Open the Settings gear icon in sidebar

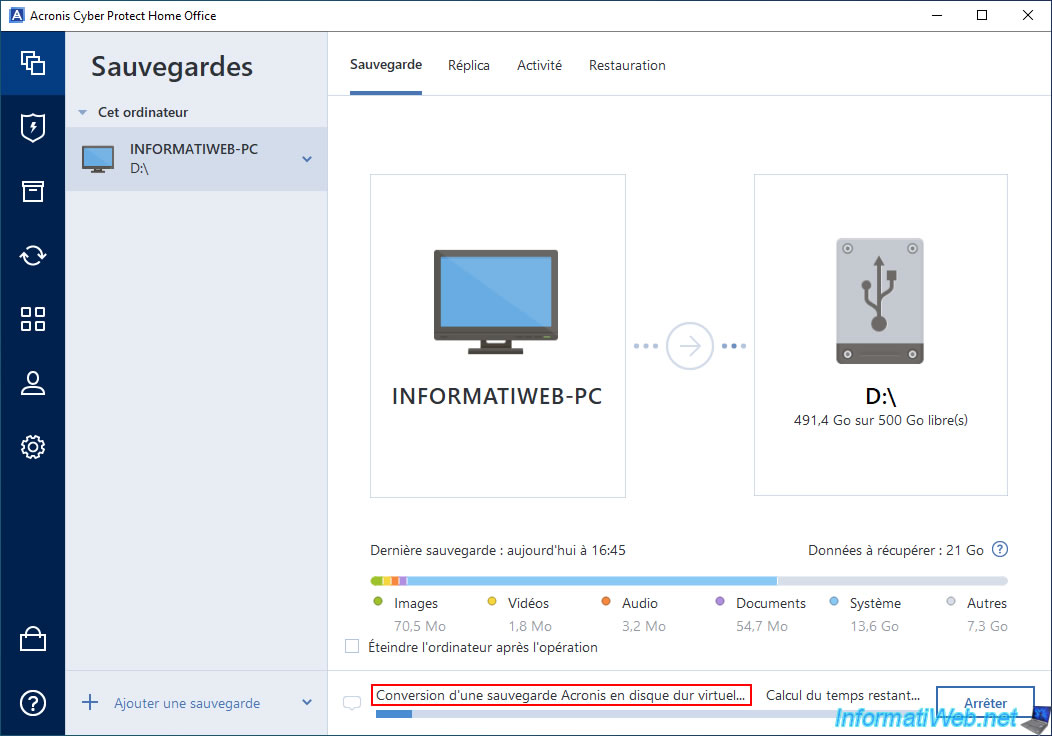(x=32, y=447)
